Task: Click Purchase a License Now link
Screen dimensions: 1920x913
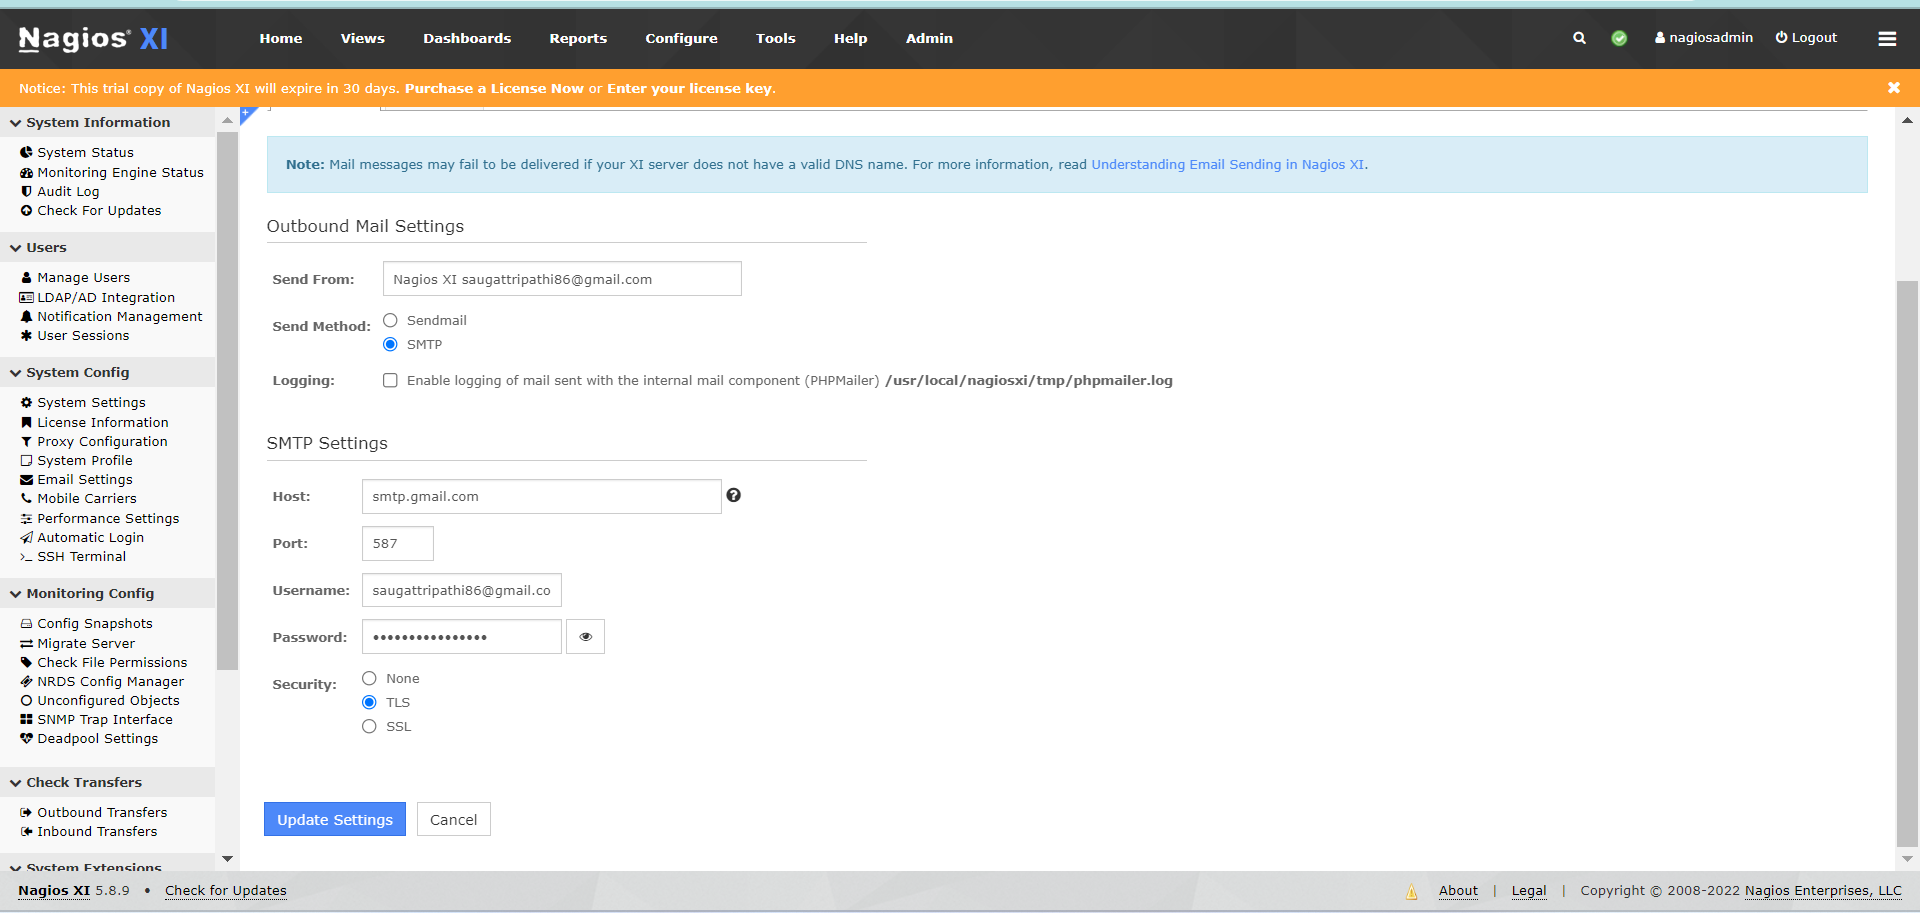Action: (x=494, y=88)
